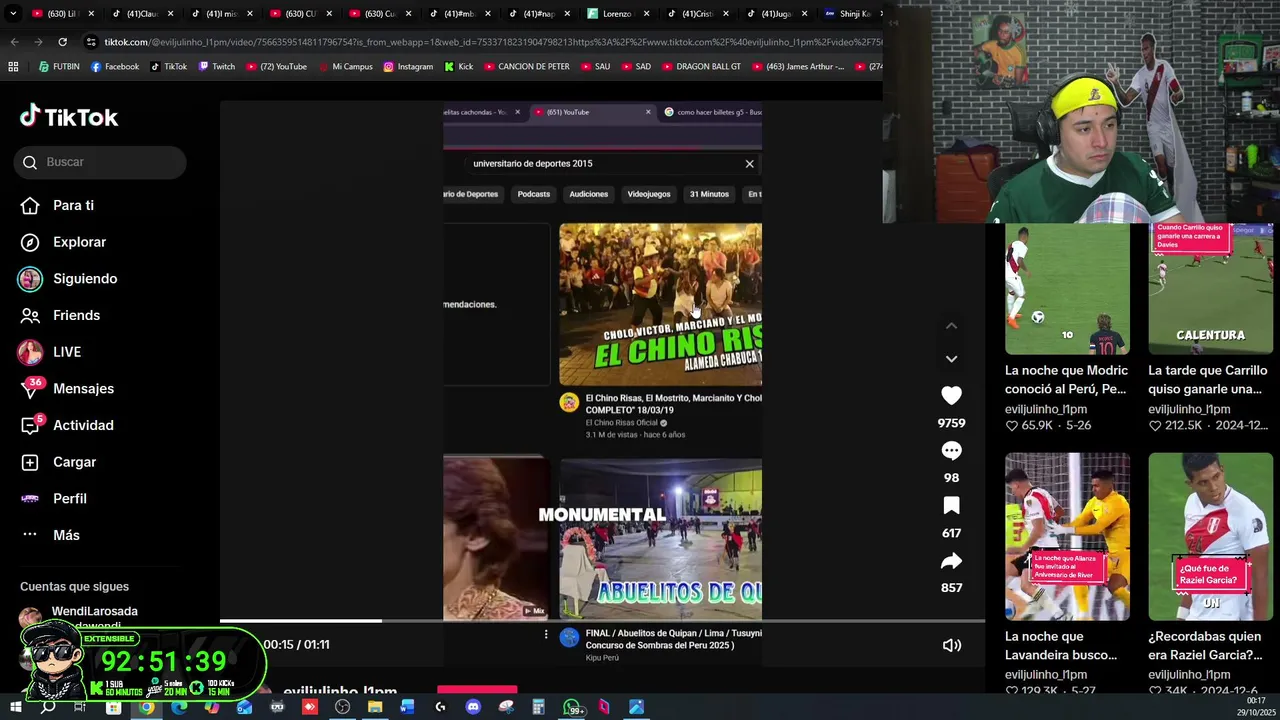Screen dimensions: 1280x720
Task: Open the DRAGON BALL GT bookmark
Action: pos(701,67)
